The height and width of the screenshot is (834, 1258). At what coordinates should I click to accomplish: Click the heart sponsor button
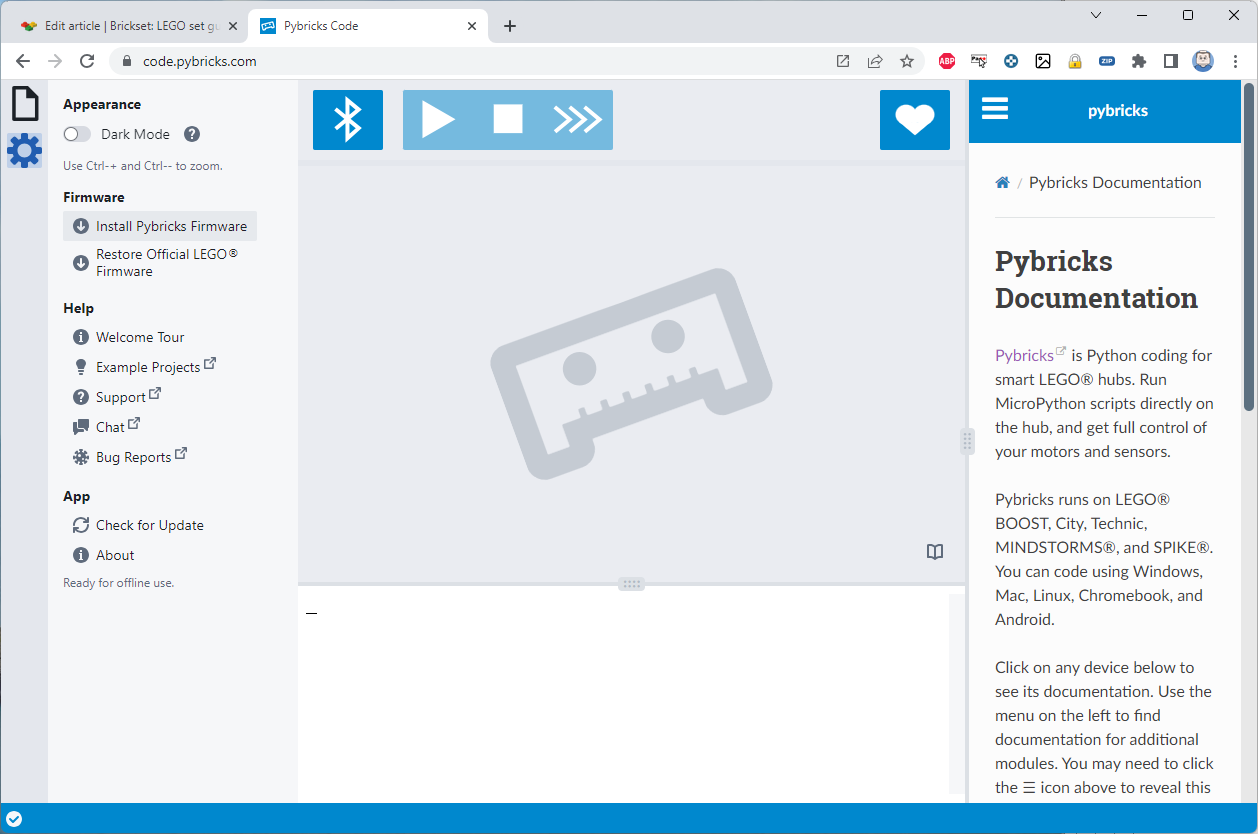pos(914,120)
